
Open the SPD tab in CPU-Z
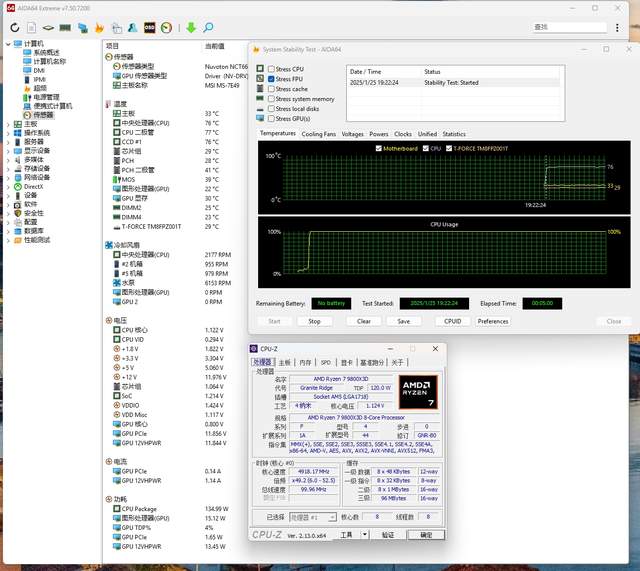[x=326, y=362]
